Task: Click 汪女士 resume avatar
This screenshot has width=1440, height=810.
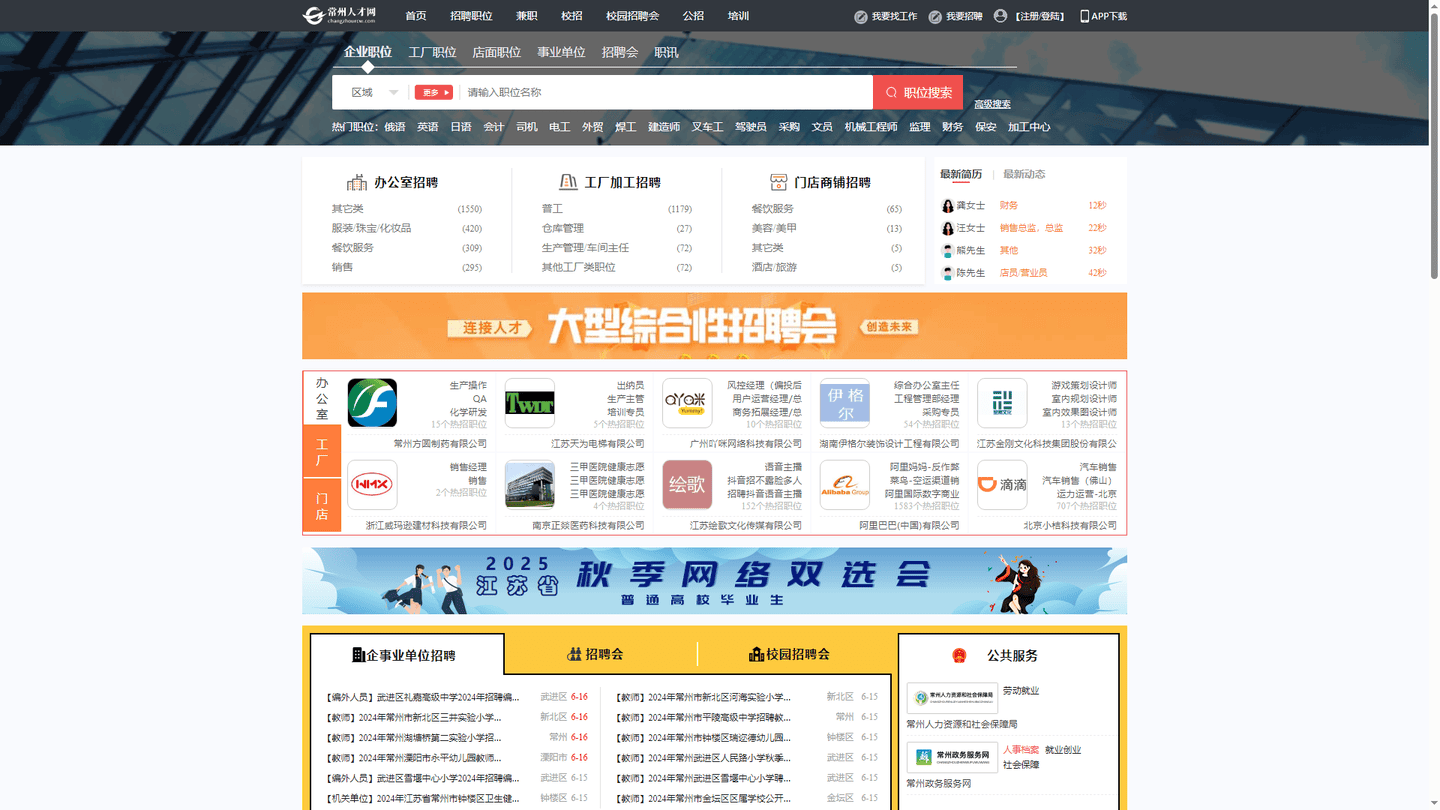Action: pos(947,228)
